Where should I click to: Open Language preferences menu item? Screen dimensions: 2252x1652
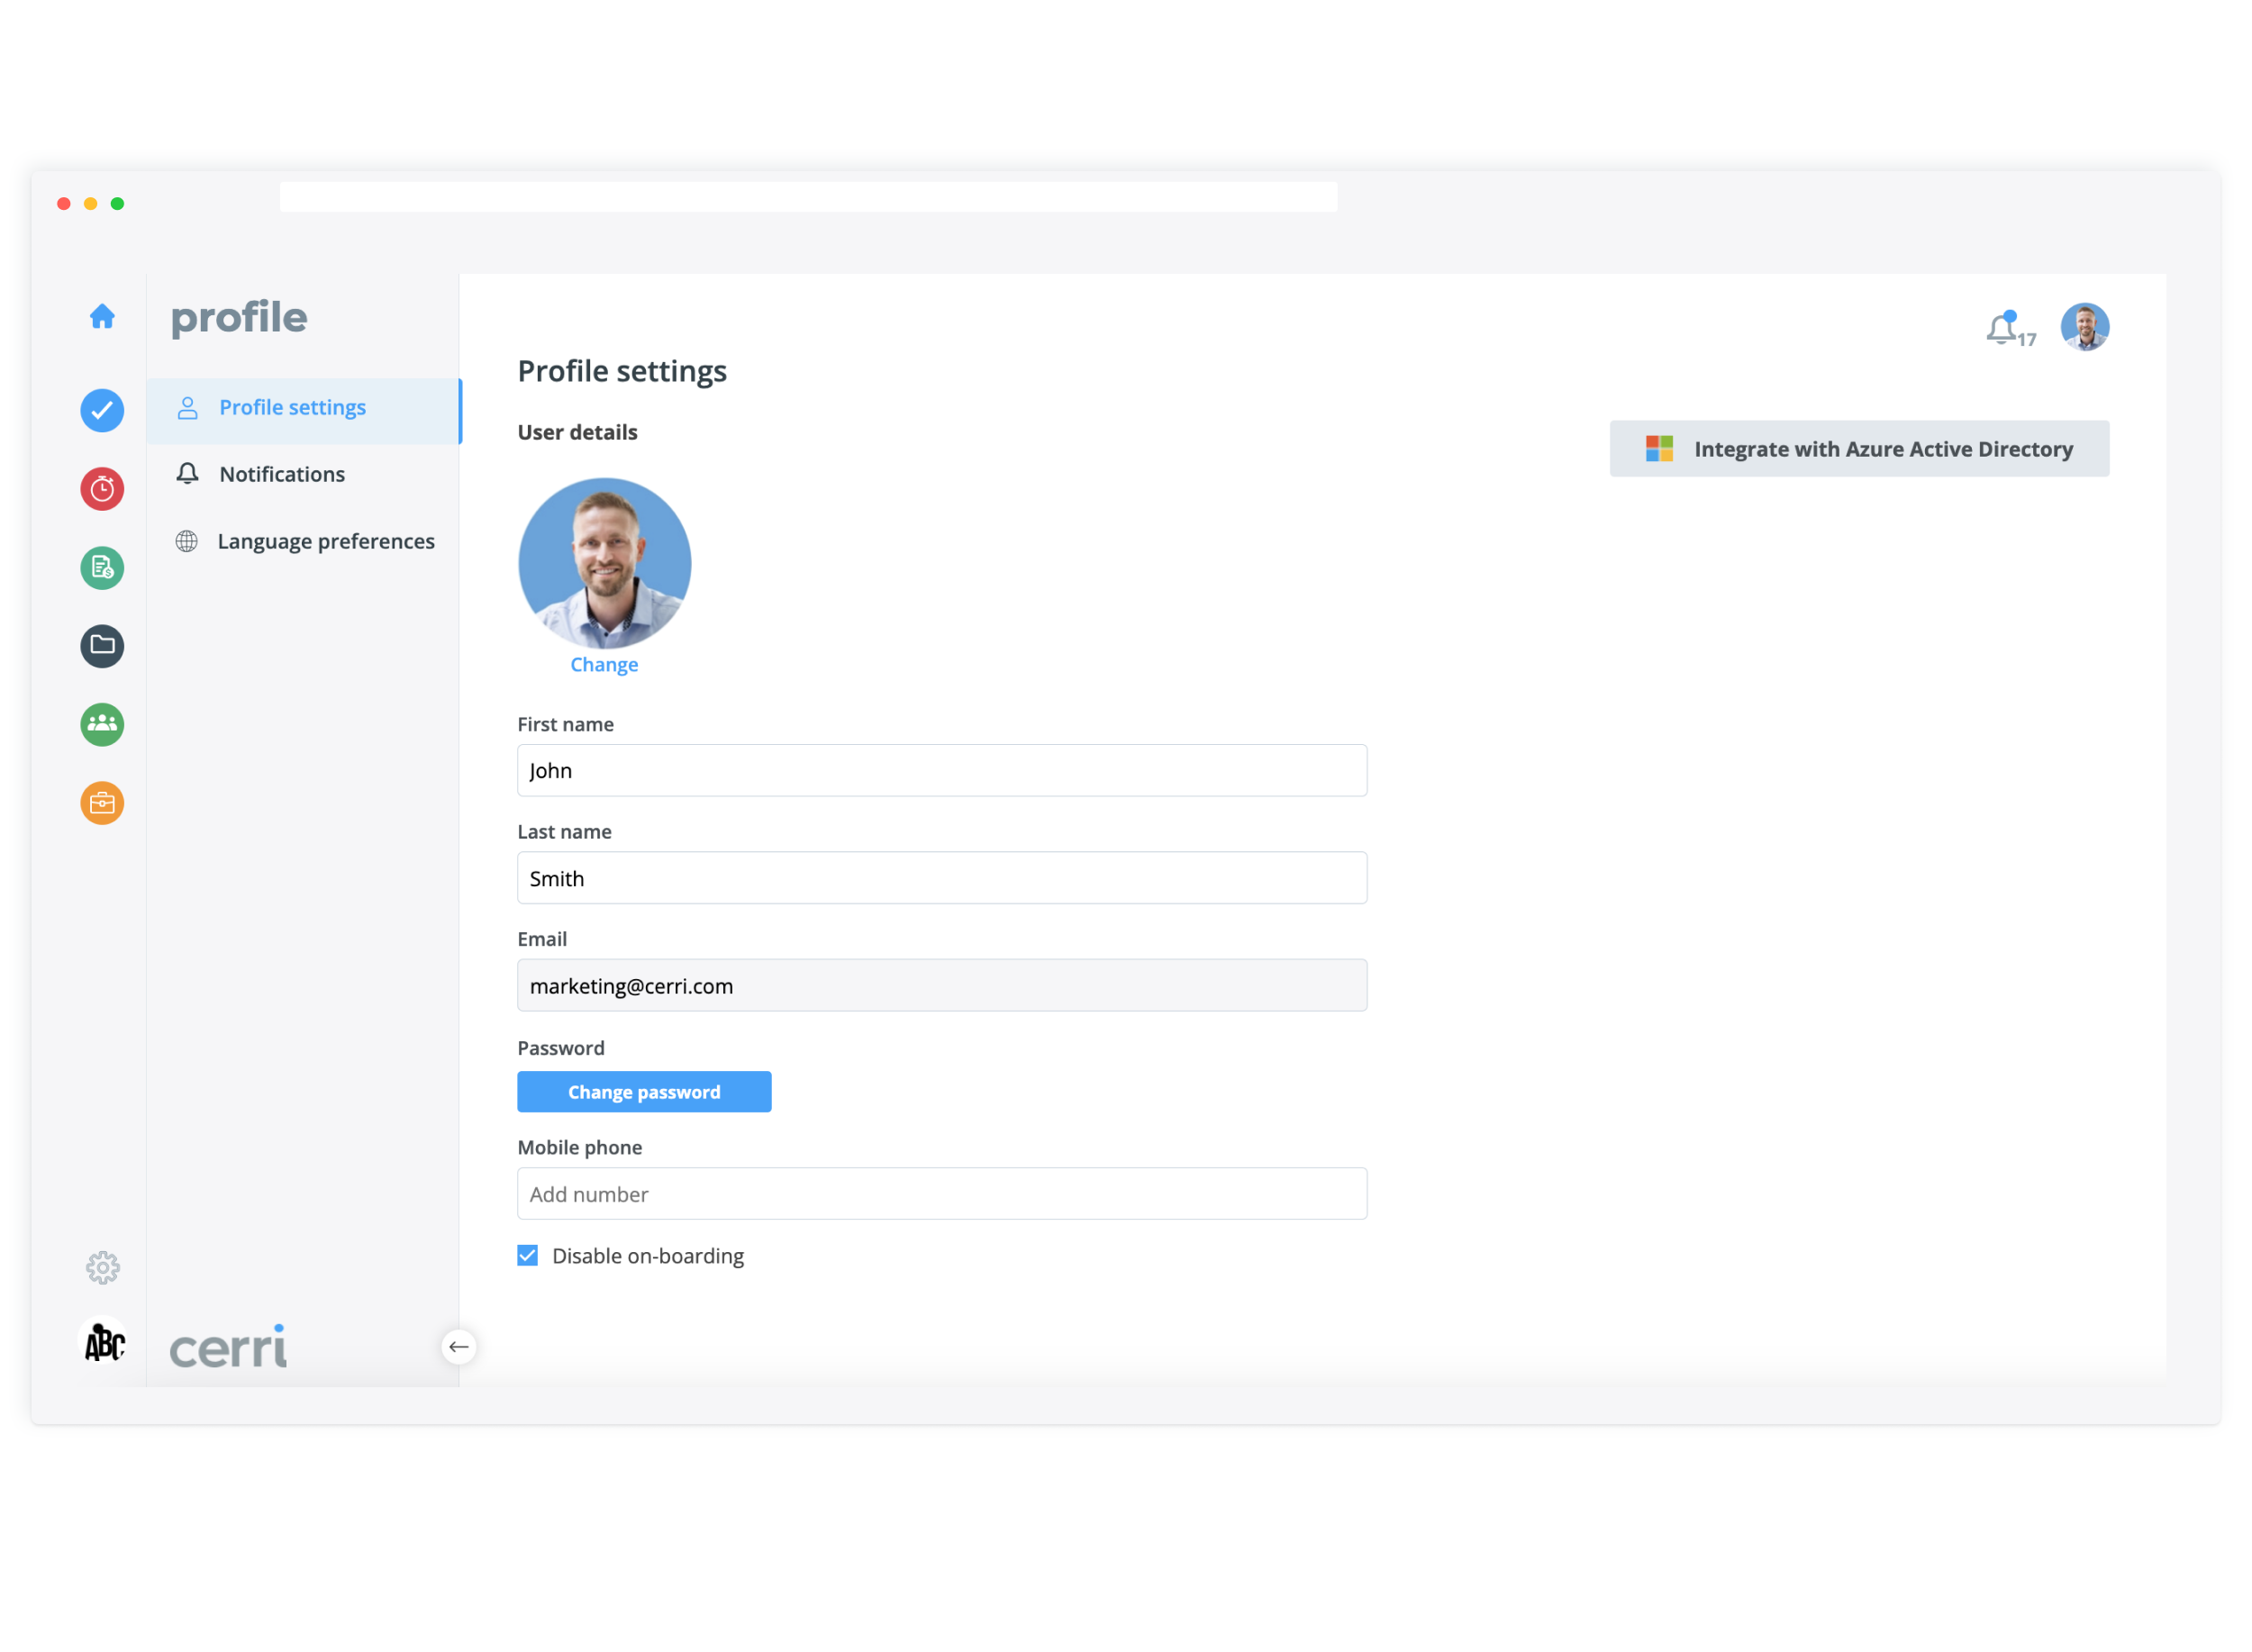point(325,542)
